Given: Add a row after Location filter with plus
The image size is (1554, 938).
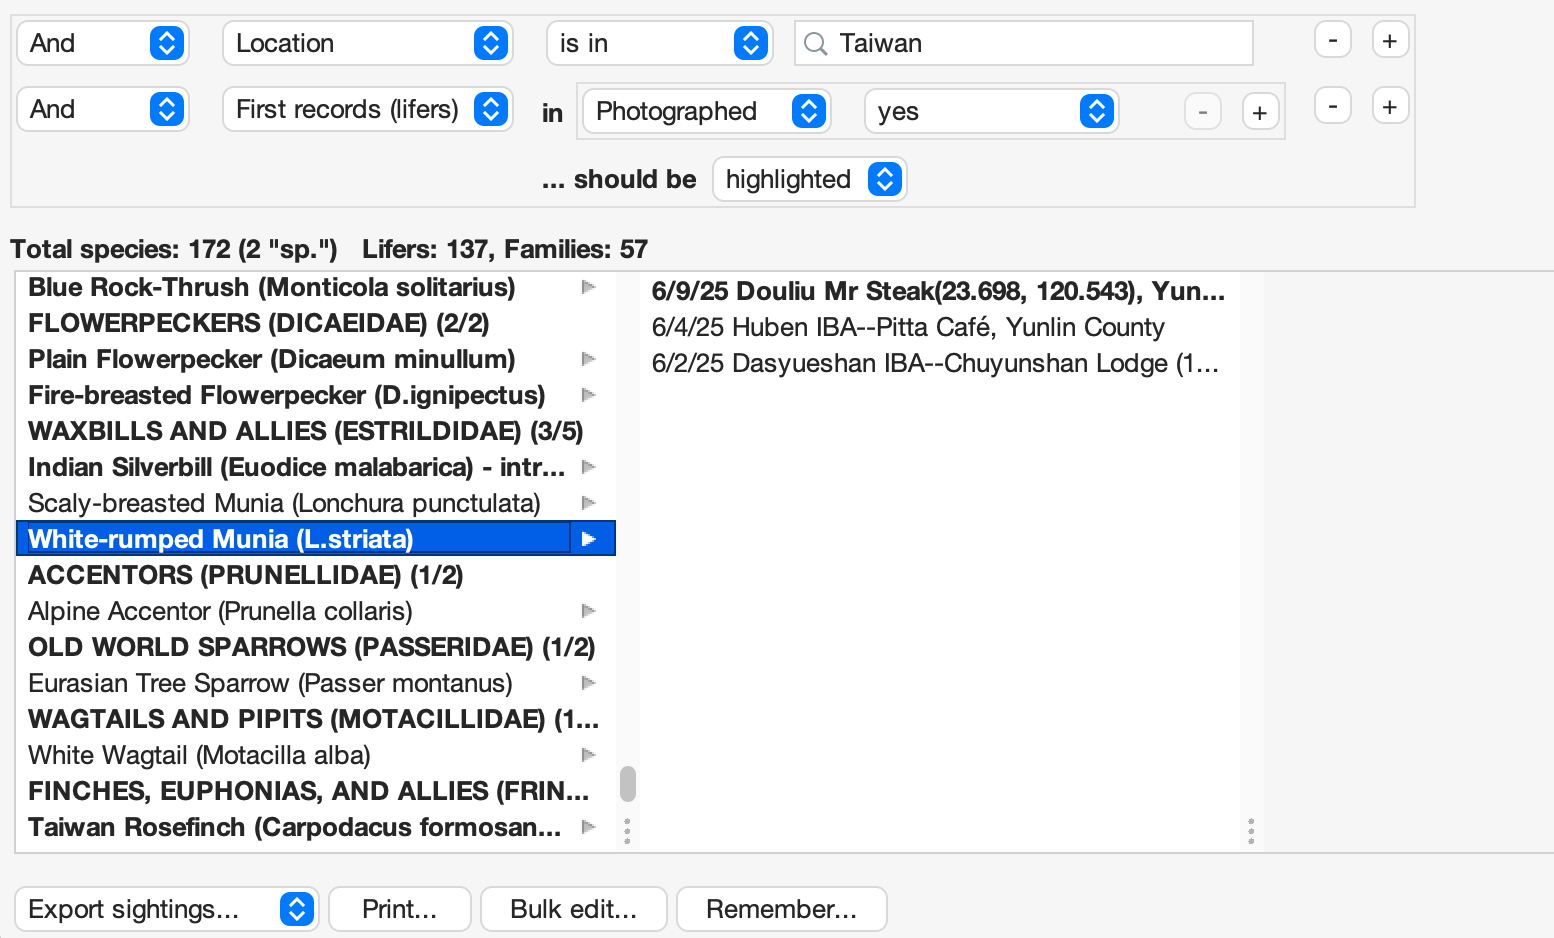Looking at the screenshot, I should [x=1390, y=41].
